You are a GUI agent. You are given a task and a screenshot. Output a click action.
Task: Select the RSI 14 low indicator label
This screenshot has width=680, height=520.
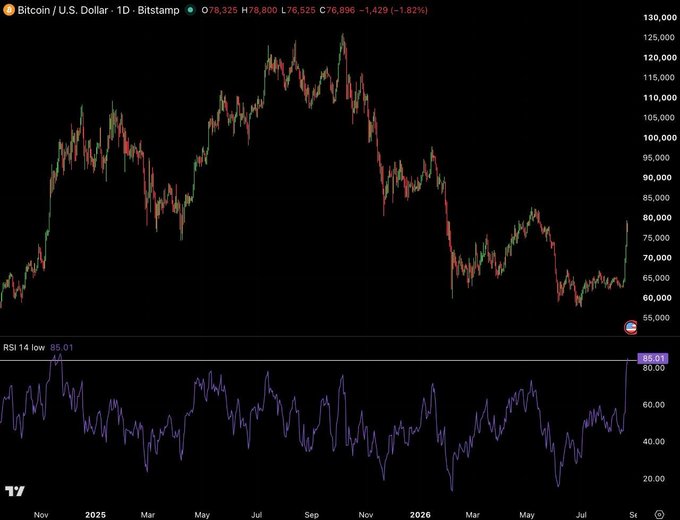(x=24, y=347)
